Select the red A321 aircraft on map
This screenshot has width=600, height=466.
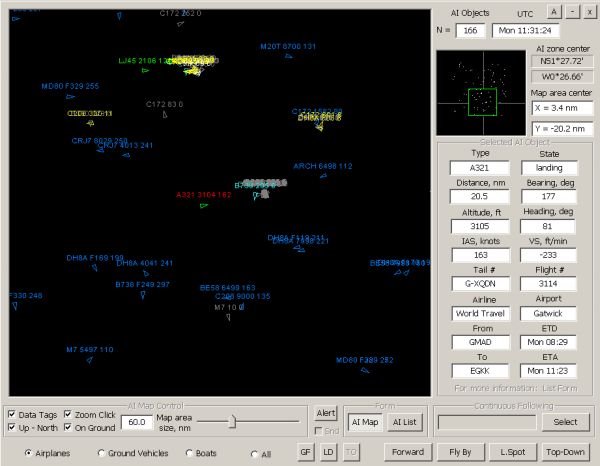click(x=204, y=205)
